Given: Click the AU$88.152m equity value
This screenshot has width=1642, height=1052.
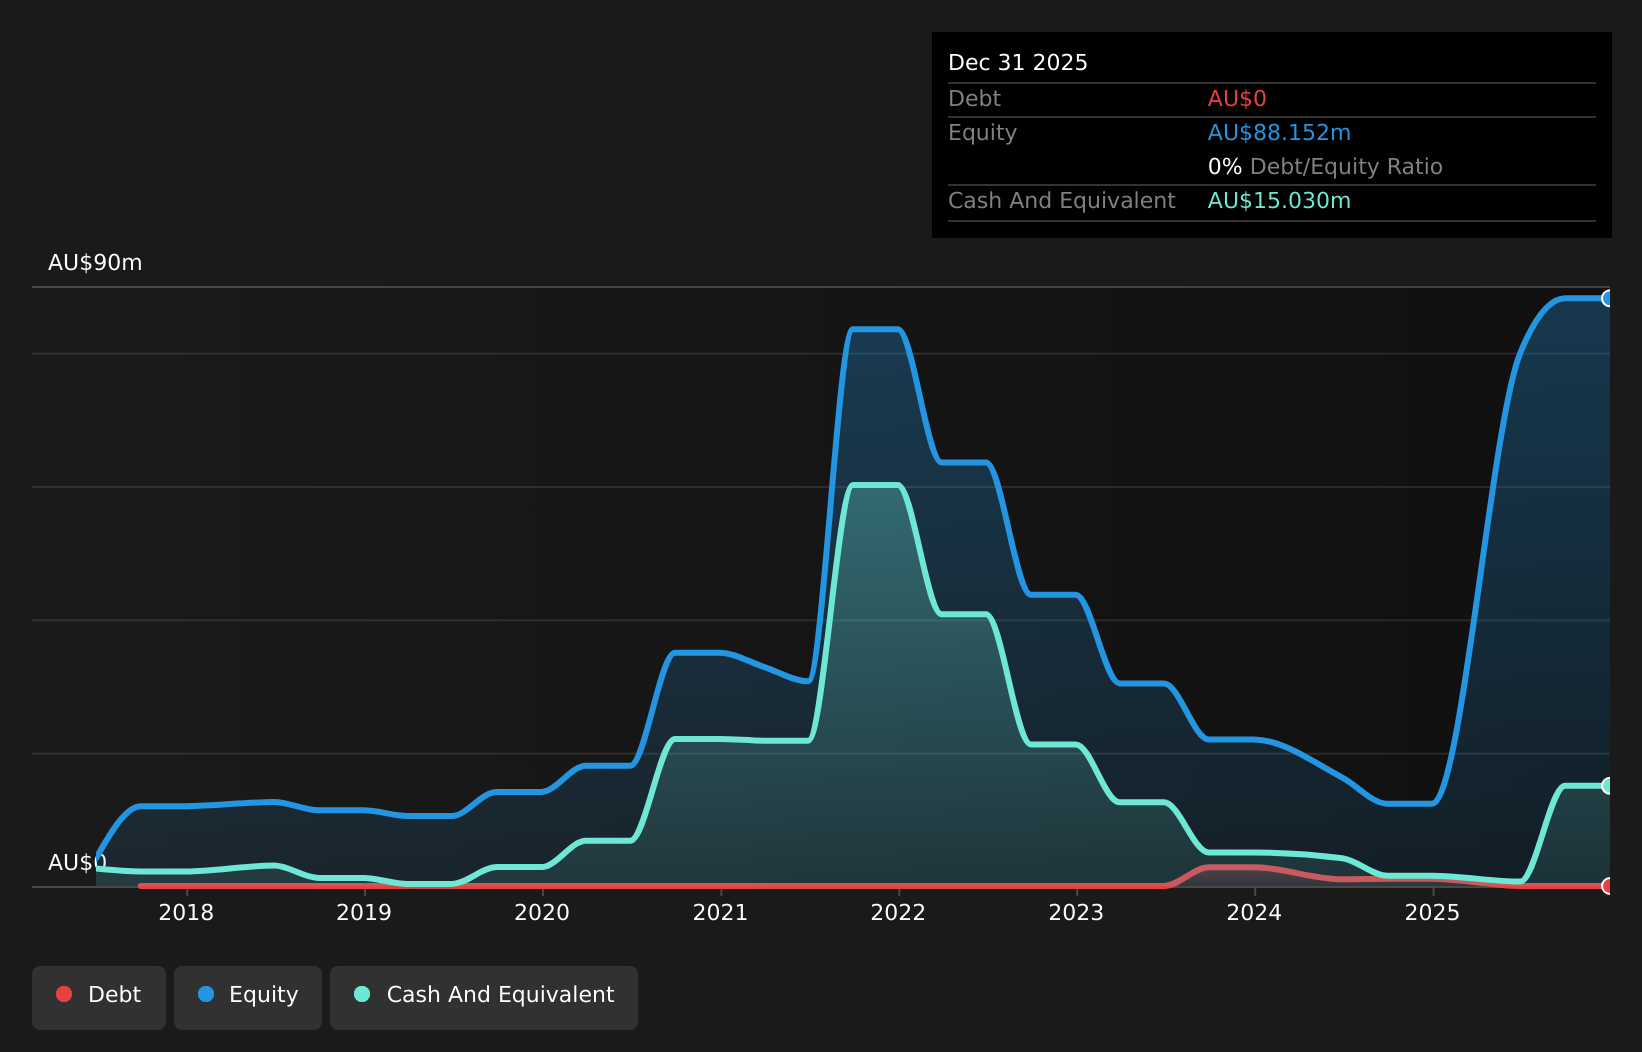Looking at the screenshot, I should [x=1279, y=133].
